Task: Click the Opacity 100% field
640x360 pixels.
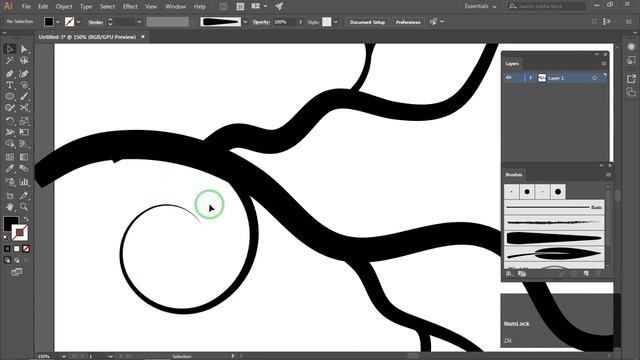Action: point(284,22)
